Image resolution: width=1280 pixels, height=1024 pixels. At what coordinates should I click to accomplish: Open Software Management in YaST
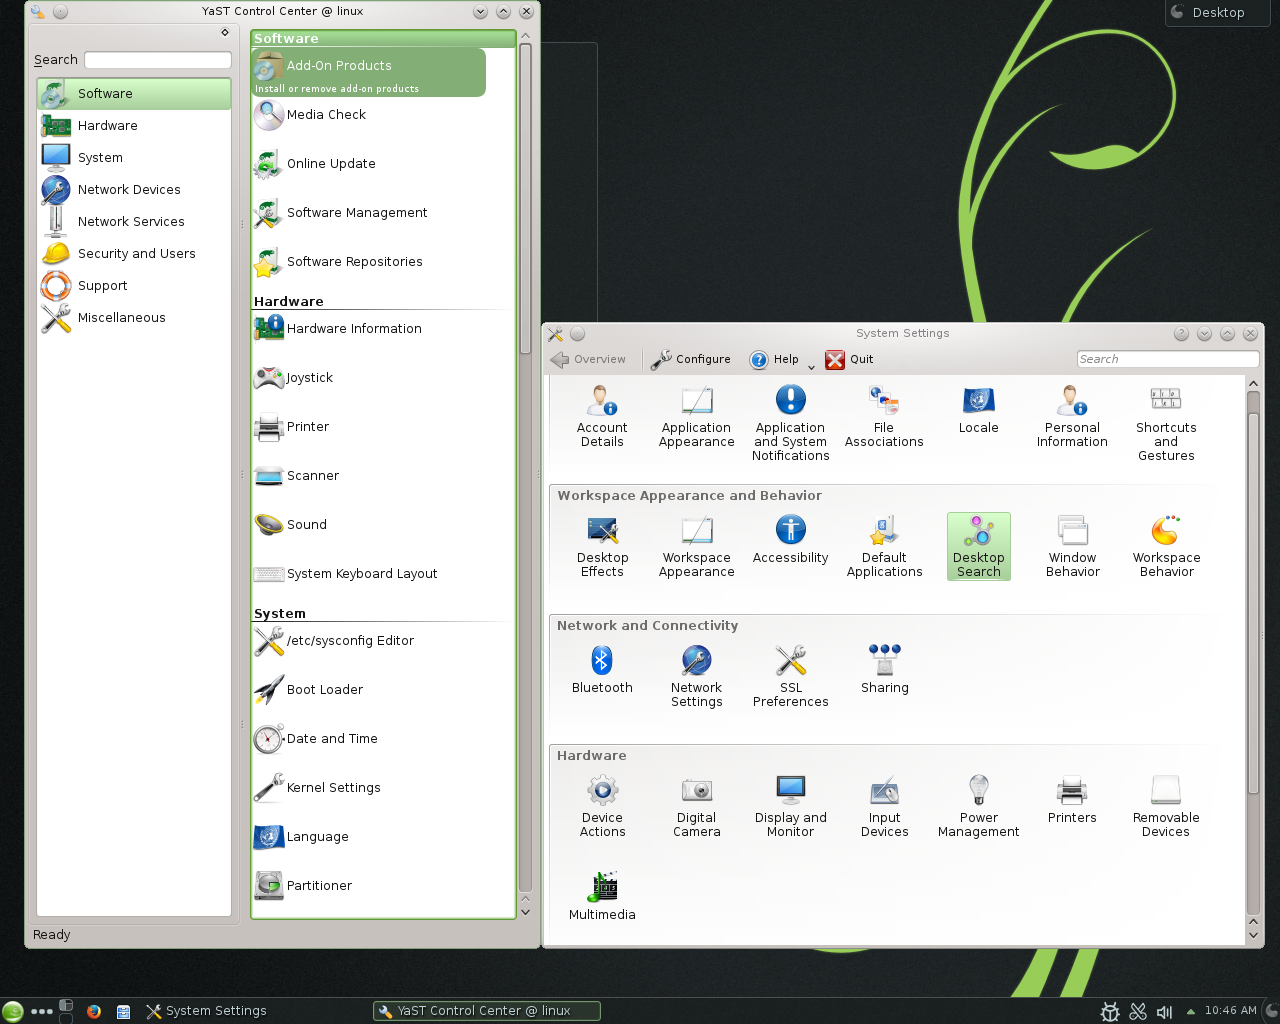pos(341,213)
